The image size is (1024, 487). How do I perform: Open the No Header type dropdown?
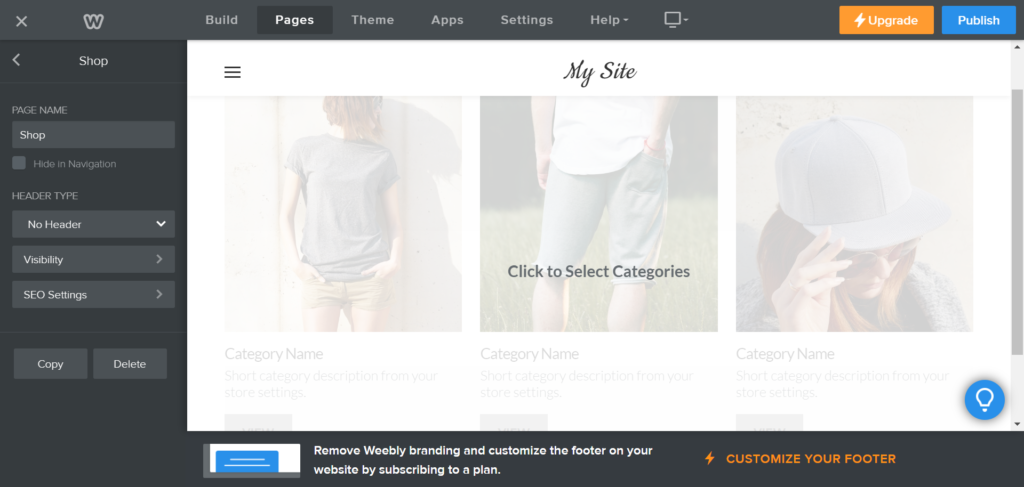pos(93,224)
